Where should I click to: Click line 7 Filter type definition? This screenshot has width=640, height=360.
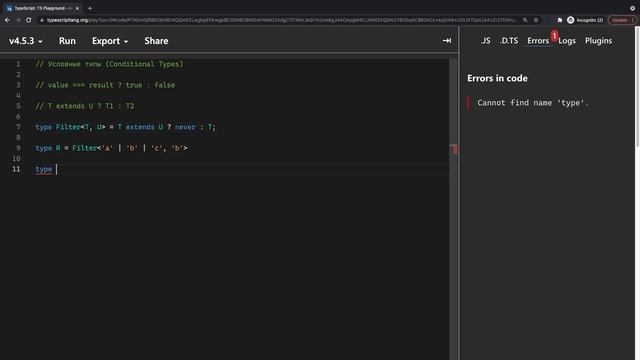pos(125,127)
